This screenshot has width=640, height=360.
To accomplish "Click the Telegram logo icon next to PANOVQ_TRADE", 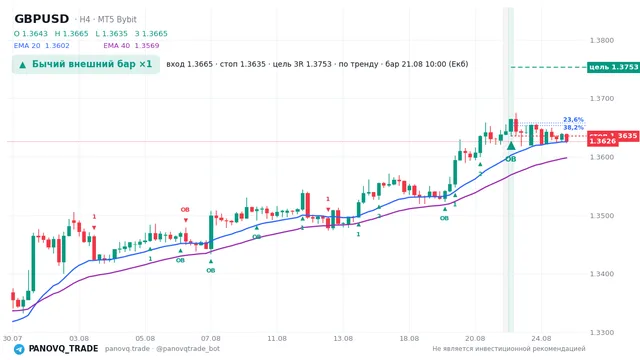I will 19,349.
